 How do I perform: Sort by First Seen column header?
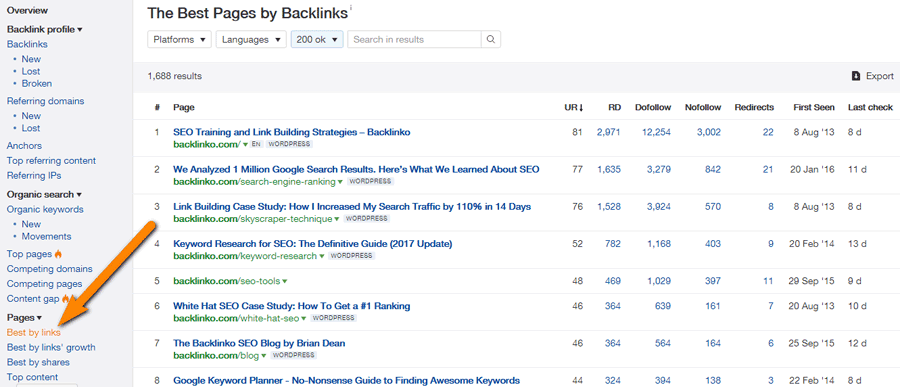click(x=814, y=107)
